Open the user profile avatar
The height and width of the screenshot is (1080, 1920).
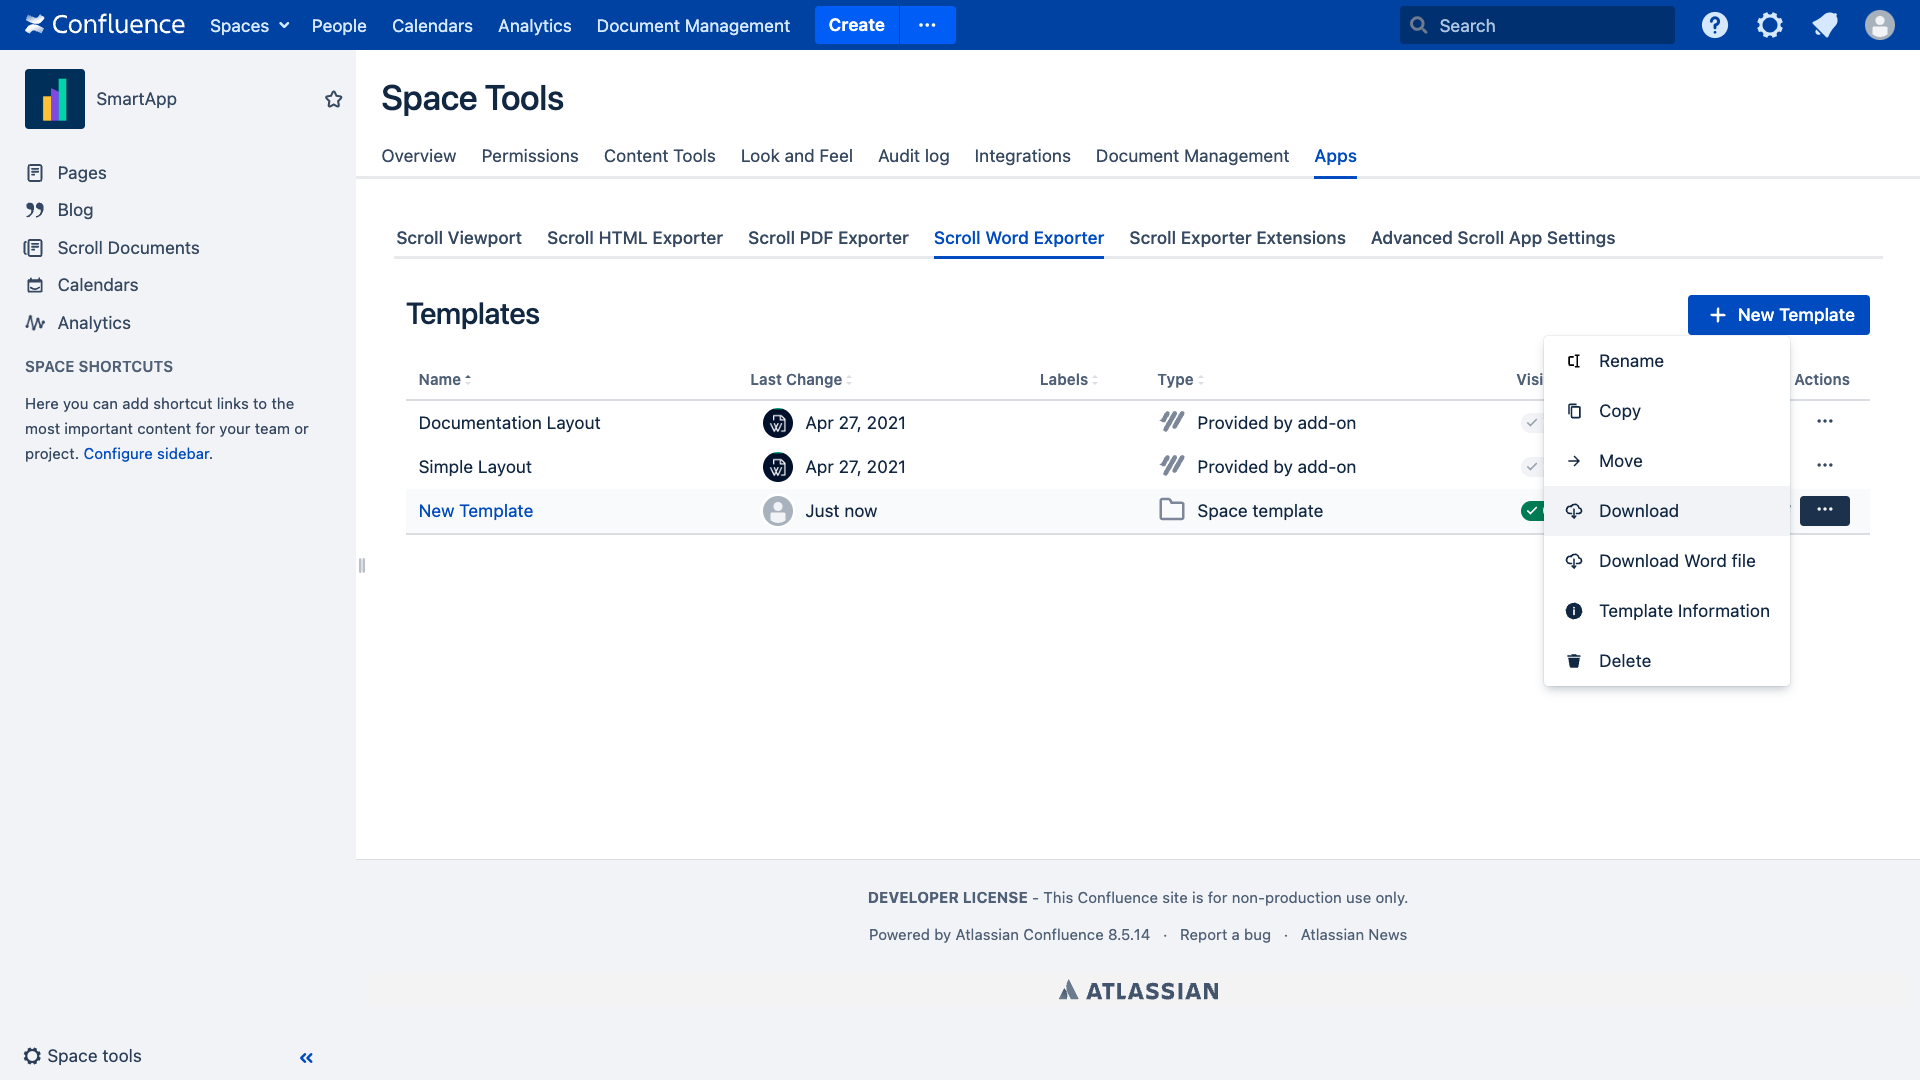pyautogui.click(x=1879, y=25)
